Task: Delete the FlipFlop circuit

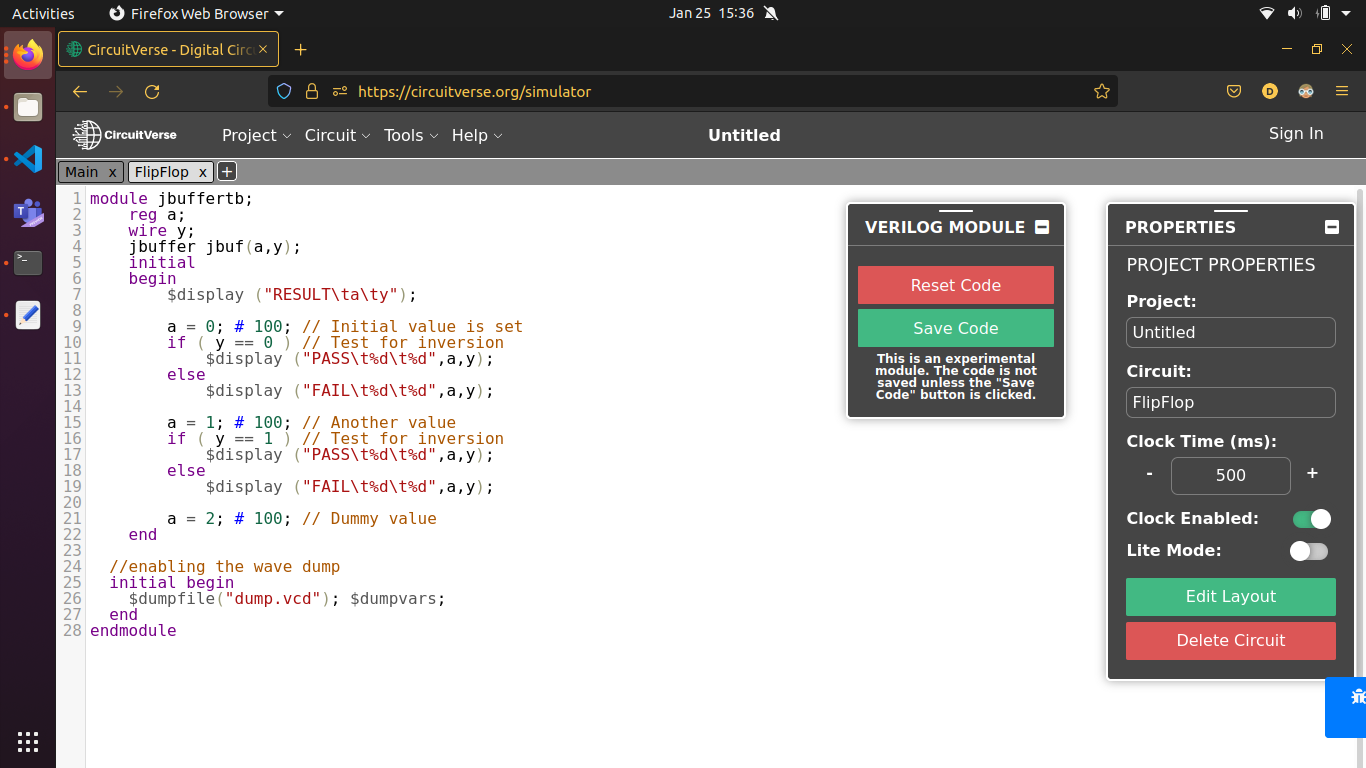Action: [x=1230, y=640]
